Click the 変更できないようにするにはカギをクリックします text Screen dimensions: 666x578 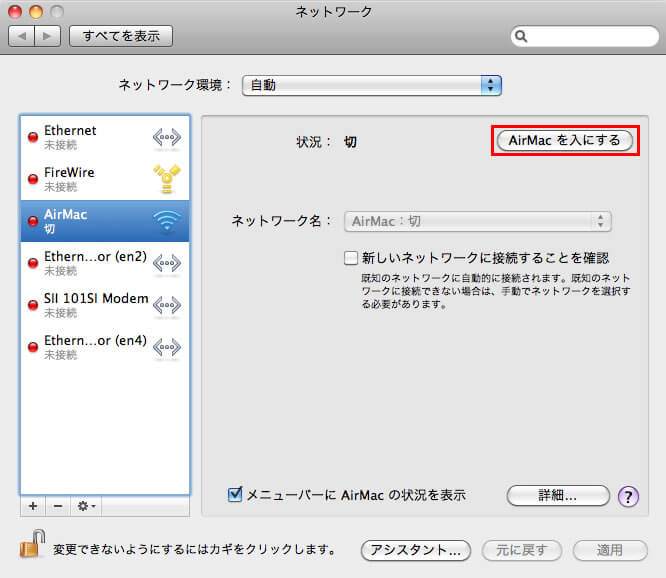tap(194, 550)
